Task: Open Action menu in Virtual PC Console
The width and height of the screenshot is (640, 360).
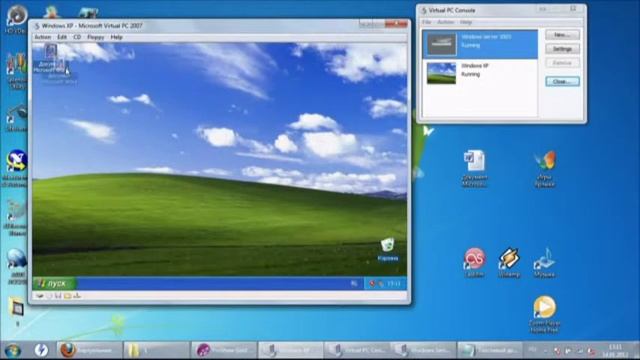Action: point(445,22)
